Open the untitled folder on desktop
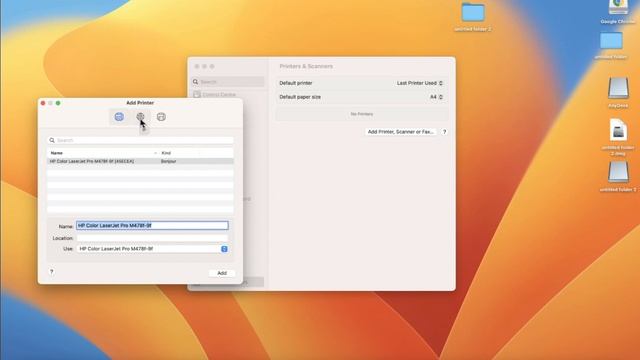The width and height of the screenshot is (640, 360). (x=611, y=45)
